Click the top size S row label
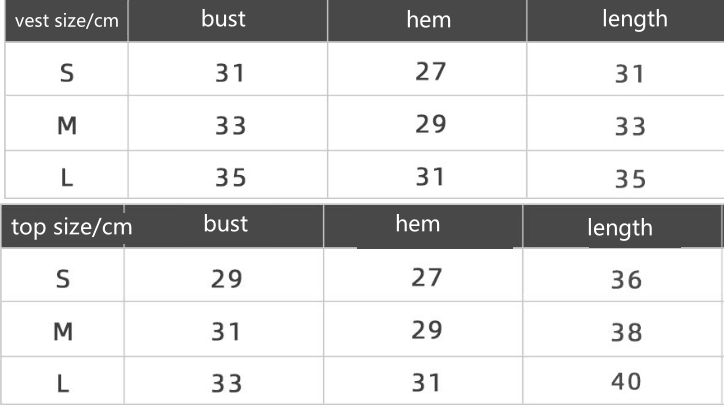Image resolution: width=724 pixels, height=412 pixels. pyautogui.click(x=63, y=279)
